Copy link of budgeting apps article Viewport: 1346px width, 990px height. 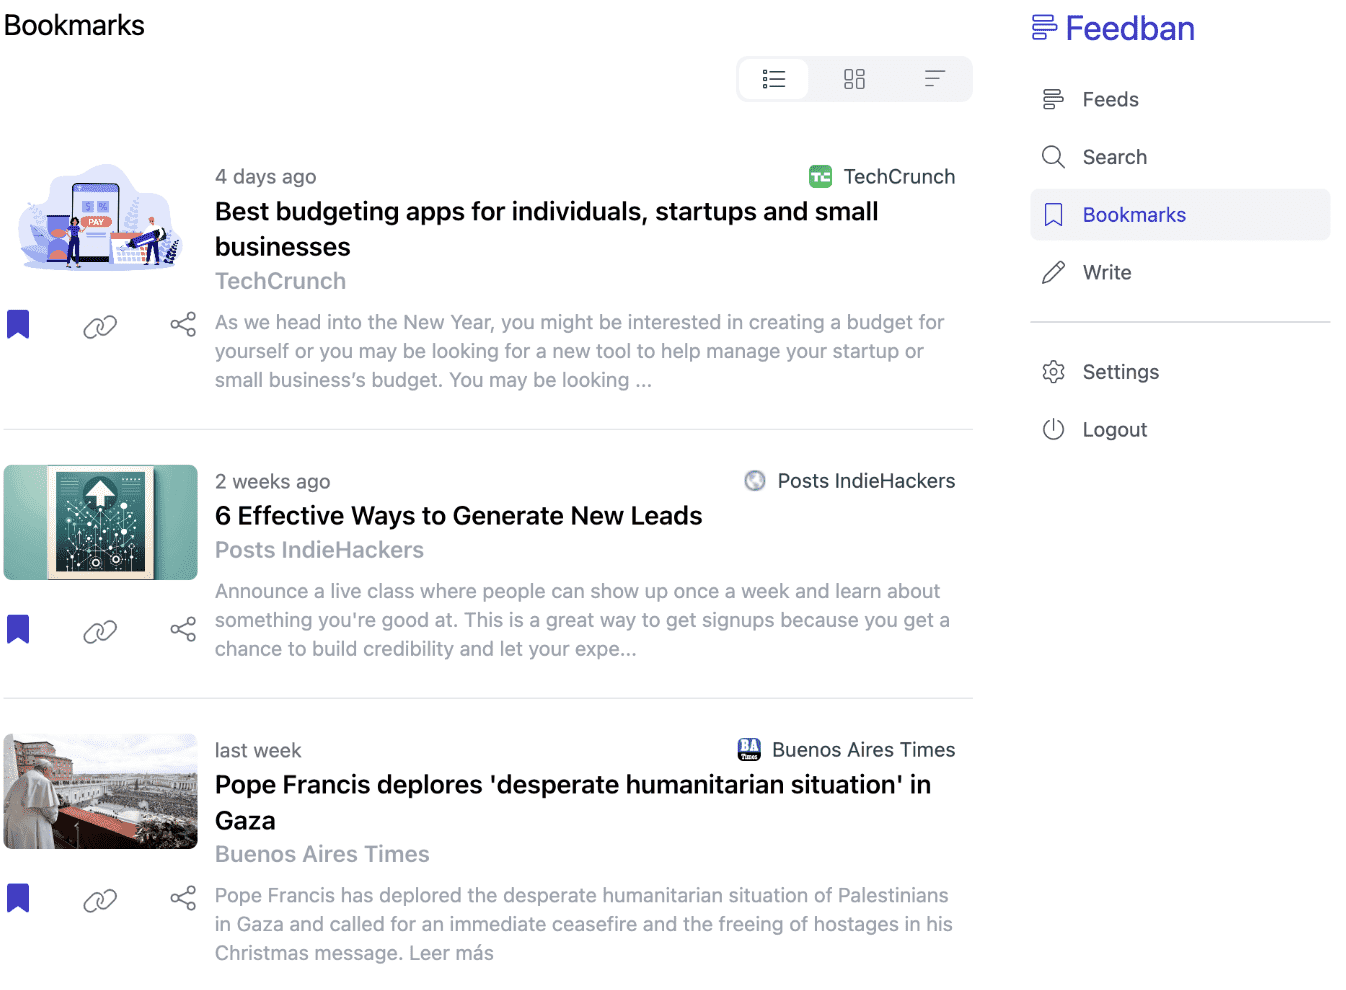[x=100, y=326]
